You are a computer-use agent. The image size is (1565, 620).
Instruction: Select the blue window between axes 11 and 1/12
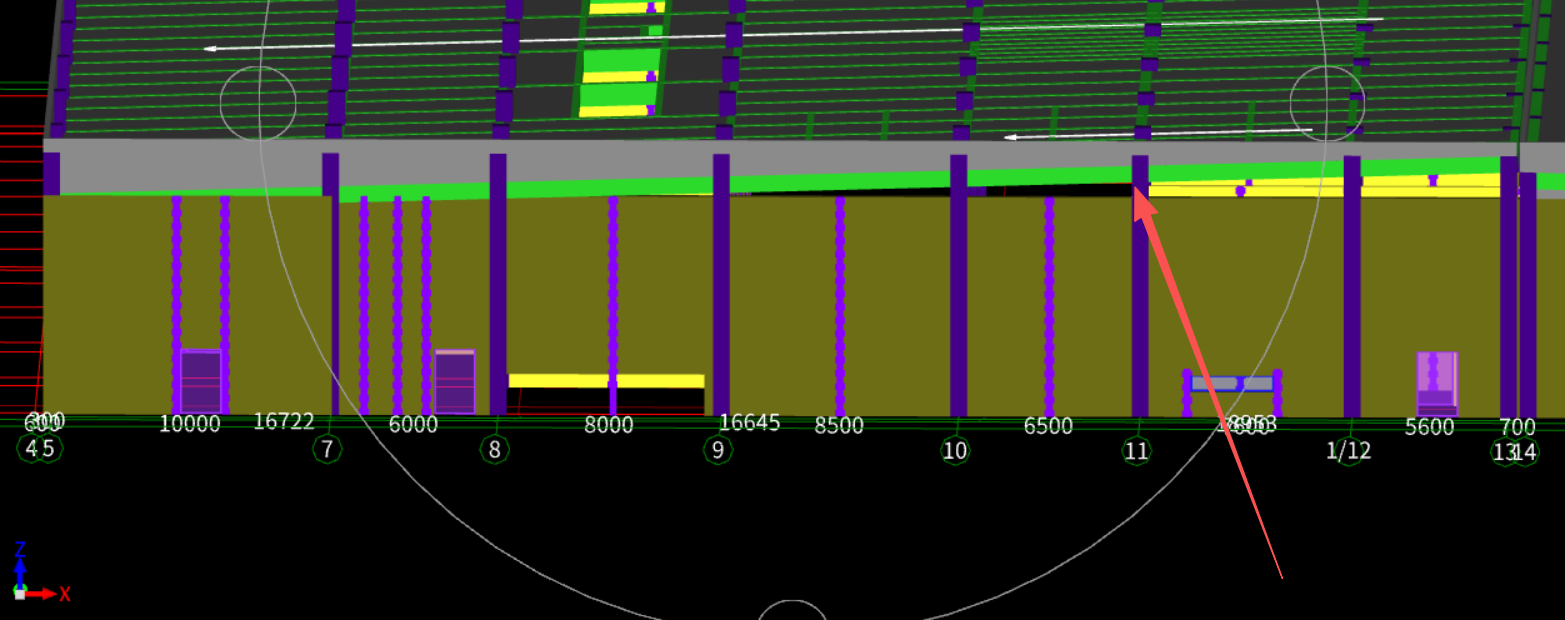(1232, 383)
